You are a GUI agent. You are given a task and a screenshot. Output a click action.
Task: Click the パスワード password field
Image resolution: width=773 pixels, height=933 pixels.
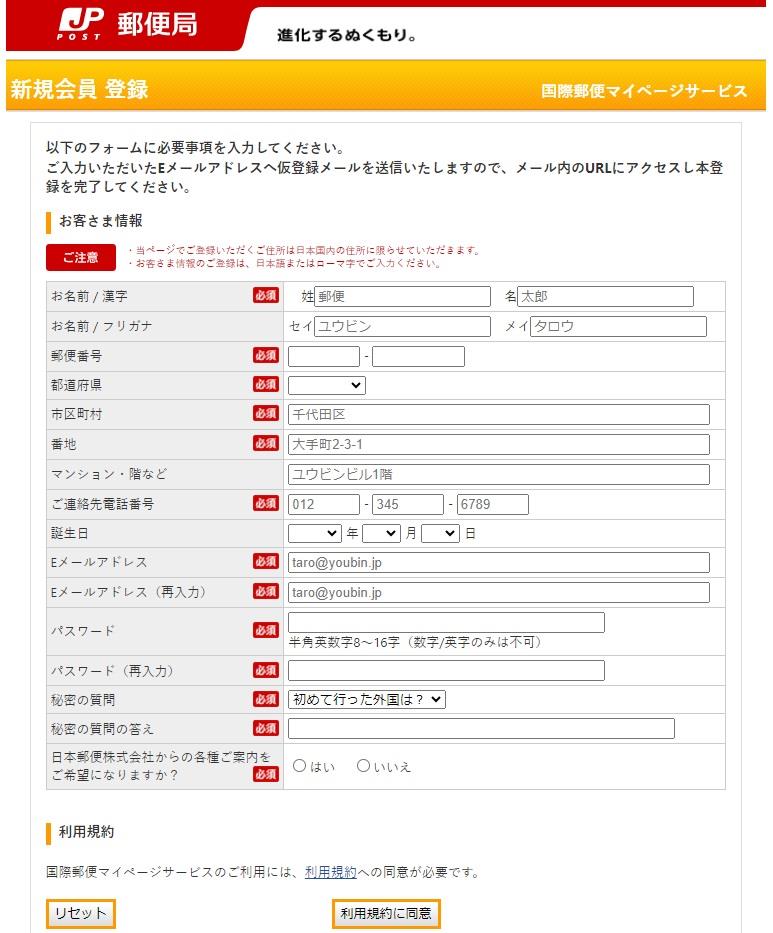point(446,622)
